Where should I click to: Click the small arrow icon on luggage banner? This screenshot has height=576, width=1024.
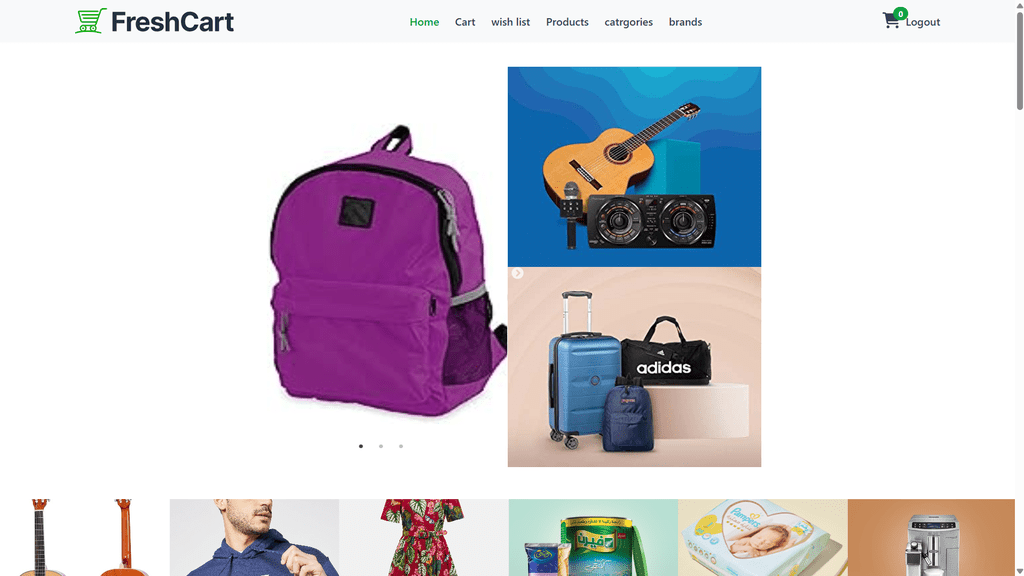pos(517,273)
